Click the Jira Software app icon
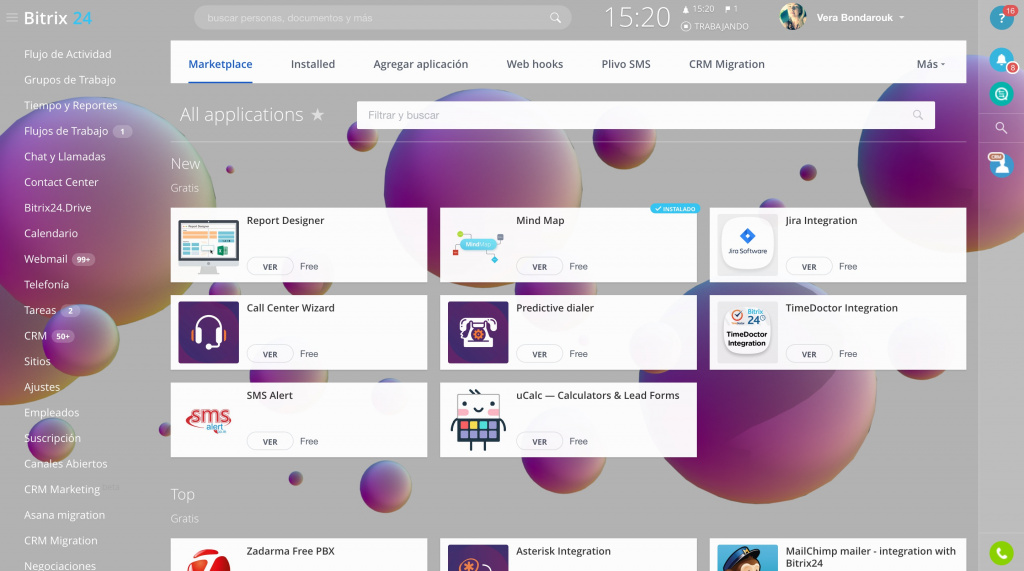The width and height of the screenshot is (1024, 571). click(x=748, y=245)
